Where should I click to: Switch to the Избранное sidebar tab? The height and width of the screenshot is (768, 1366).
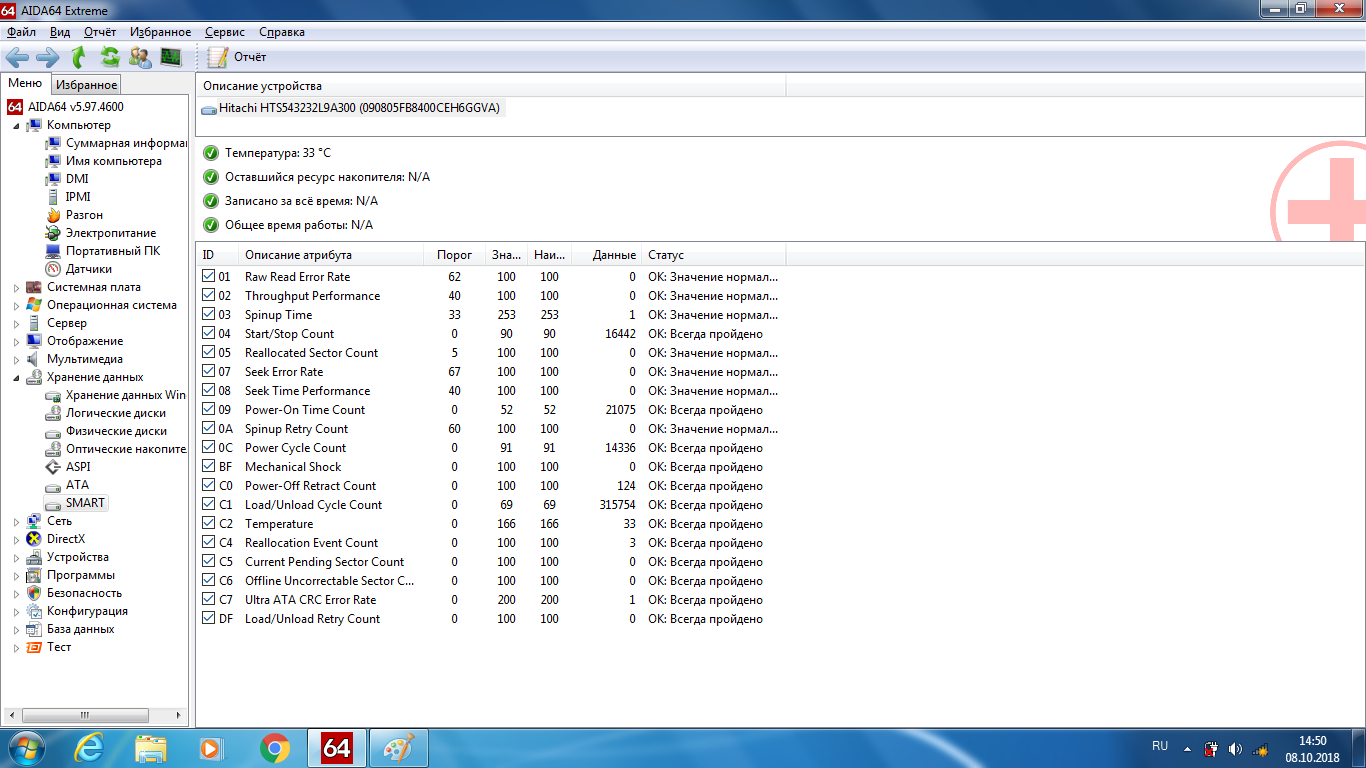point(87,85)
